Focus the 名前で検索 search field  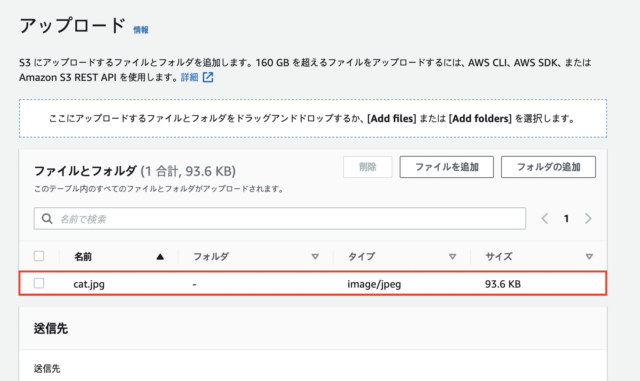[x=280, y=218]
